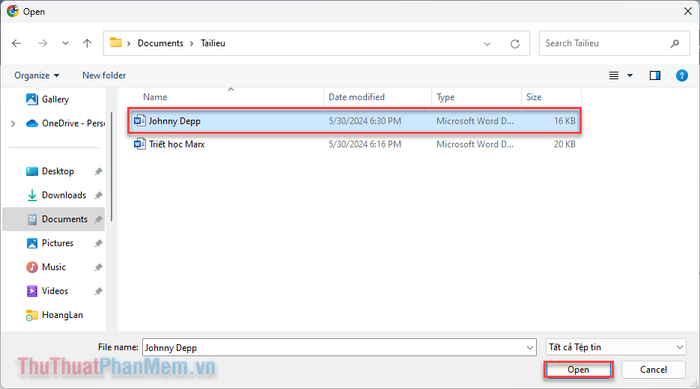
Task: Click the Cancel button
Action: point(653,370)
